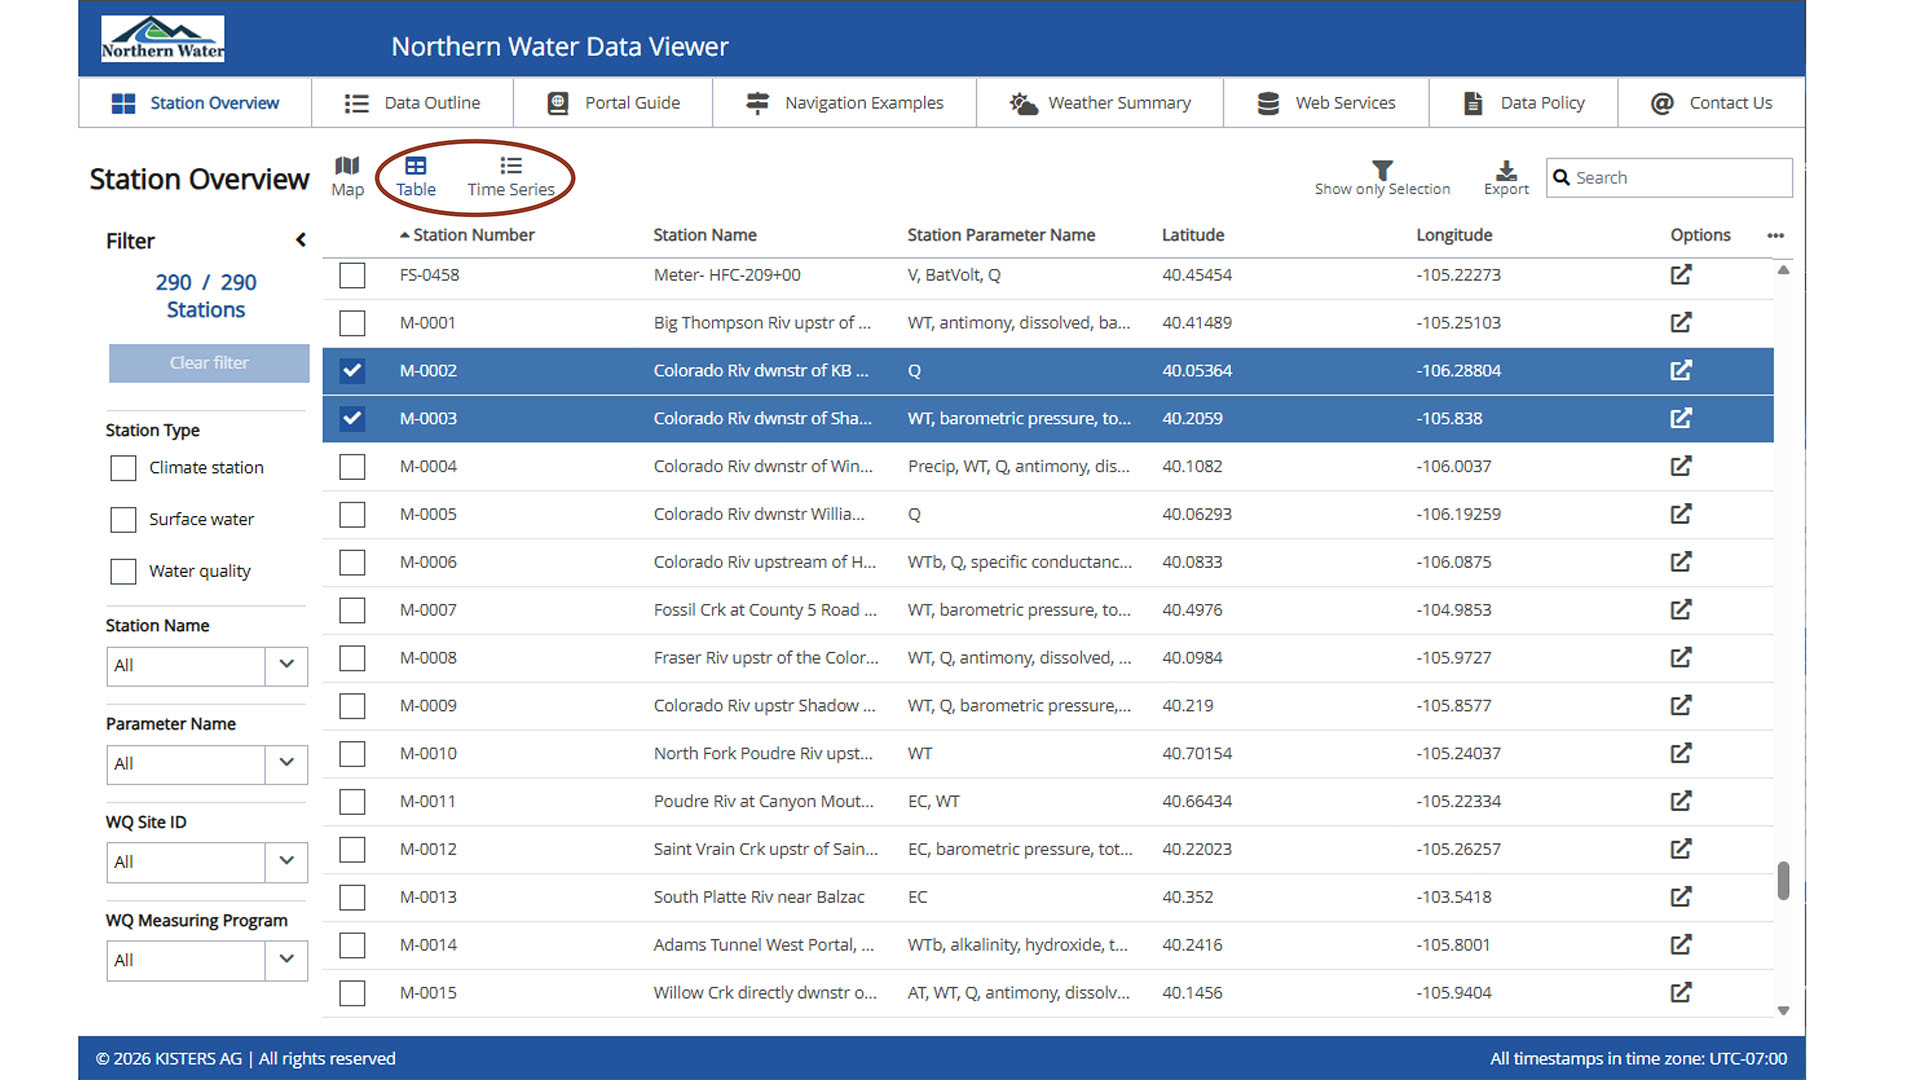Open details link icon for M-0007
This screenshot has width=1920, height=1080.
[1681, 610]
